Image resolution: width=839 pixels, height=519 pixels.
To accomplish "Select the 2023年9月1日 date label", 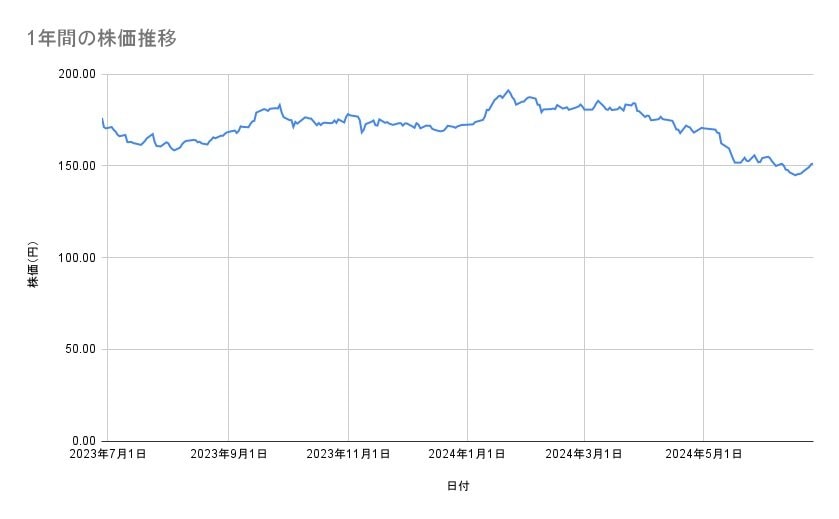I will point(229,454).
